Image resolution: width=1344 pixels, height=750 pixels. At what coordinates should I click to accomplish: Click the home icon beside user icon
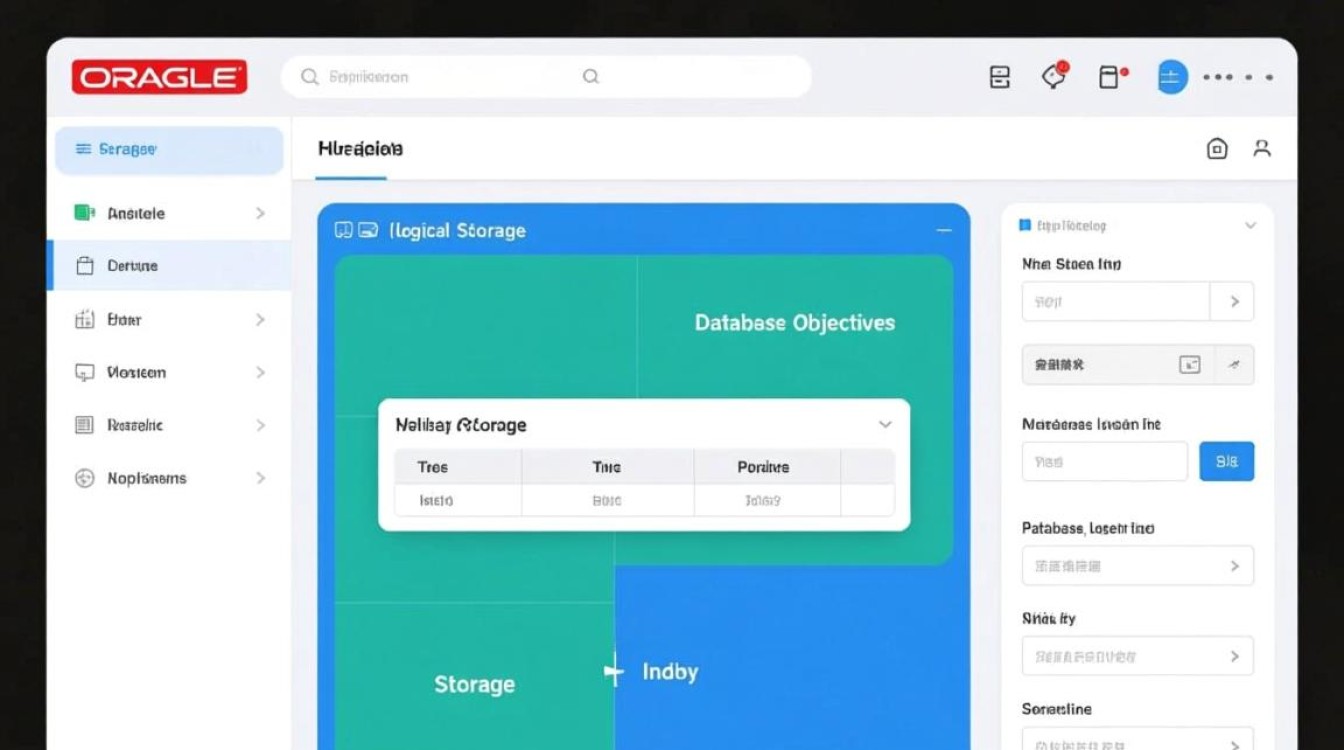pos(1217,149)
